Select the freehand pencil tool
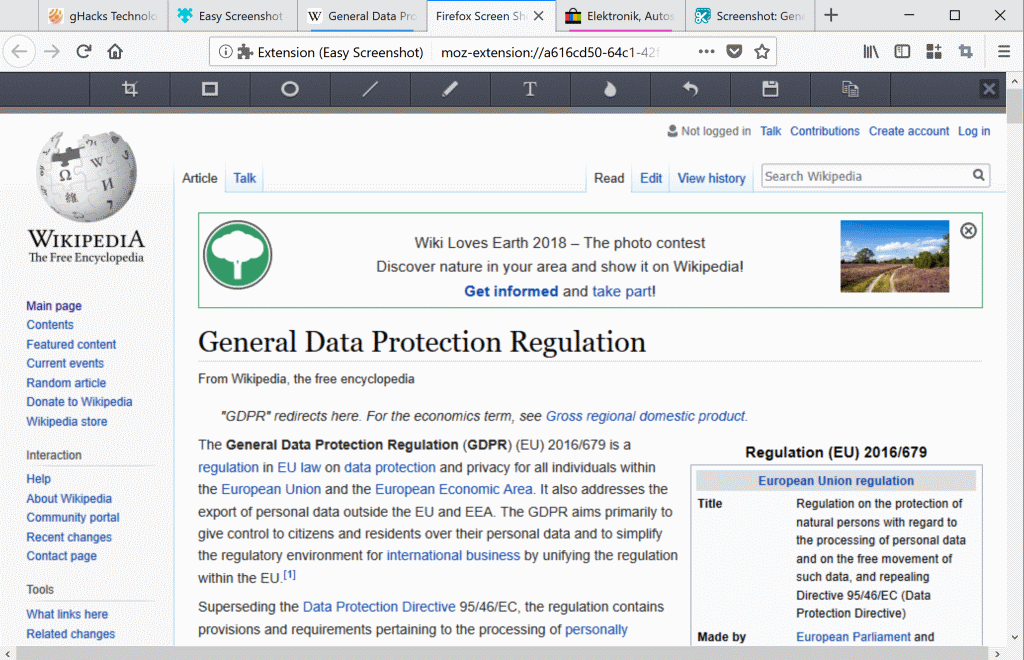Viewport: 1024px width, 660px height. [x=450, y=89]
